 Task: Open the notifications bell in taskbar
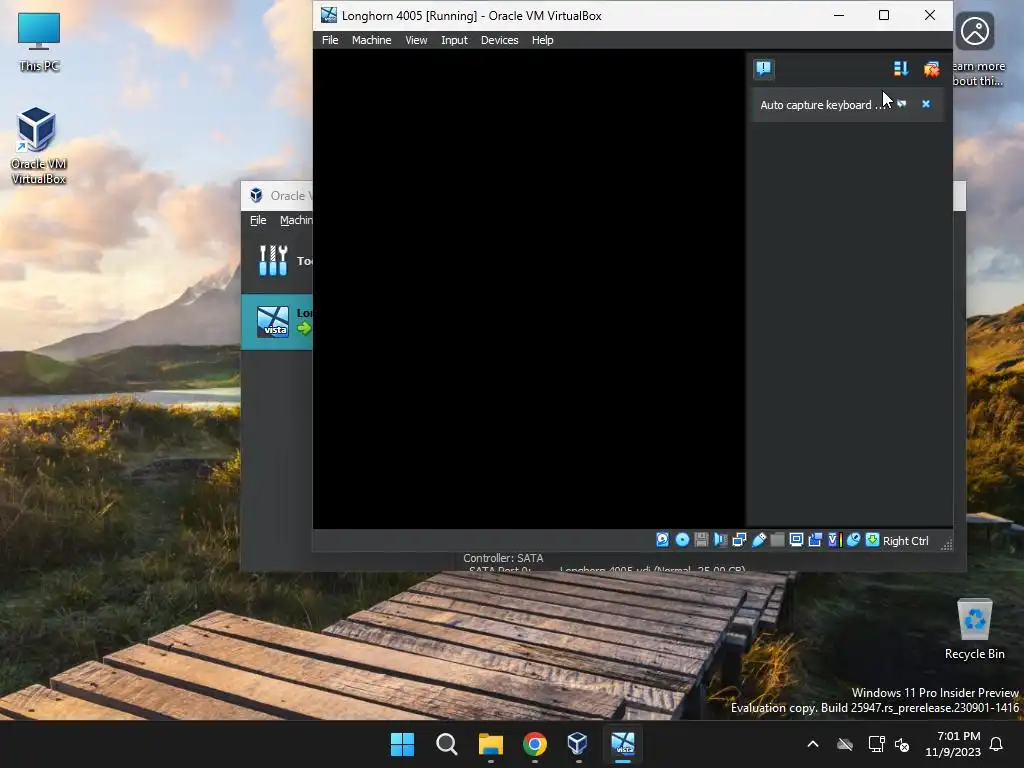point(996,744)
